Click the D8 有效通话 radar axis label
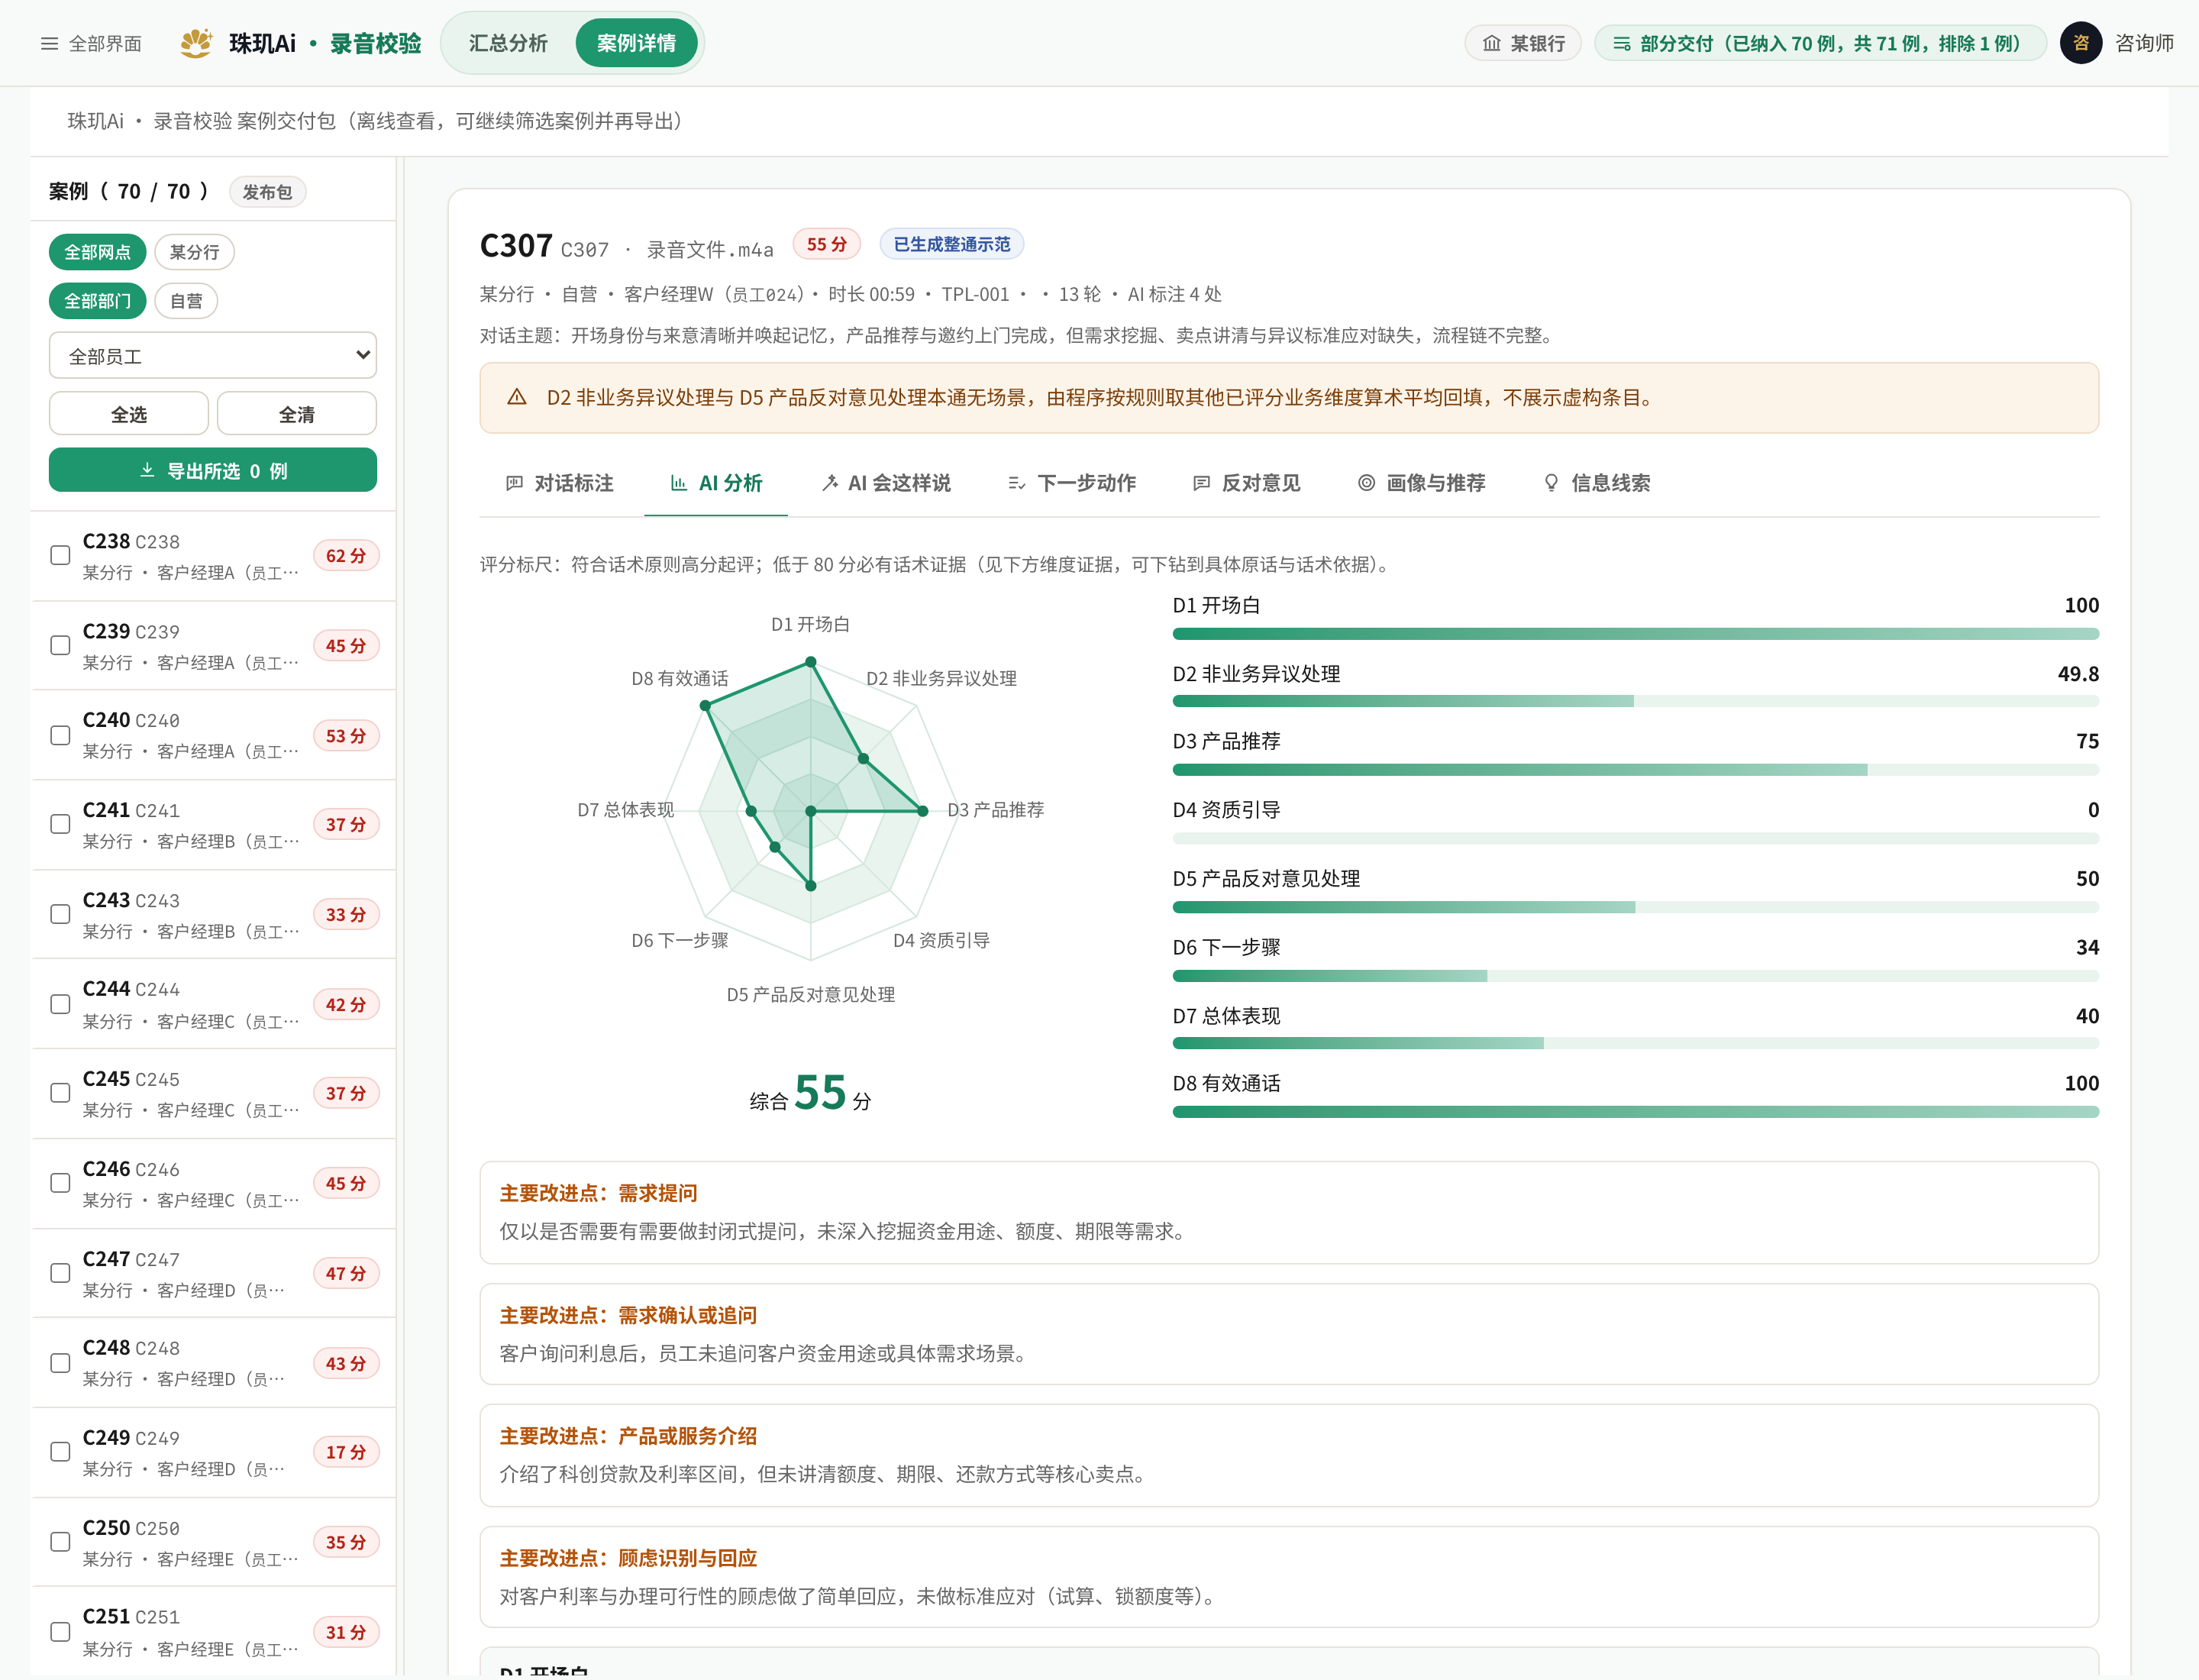Image resolution: width=2199 pixels, height=1680 pixels. coord(680,678)
